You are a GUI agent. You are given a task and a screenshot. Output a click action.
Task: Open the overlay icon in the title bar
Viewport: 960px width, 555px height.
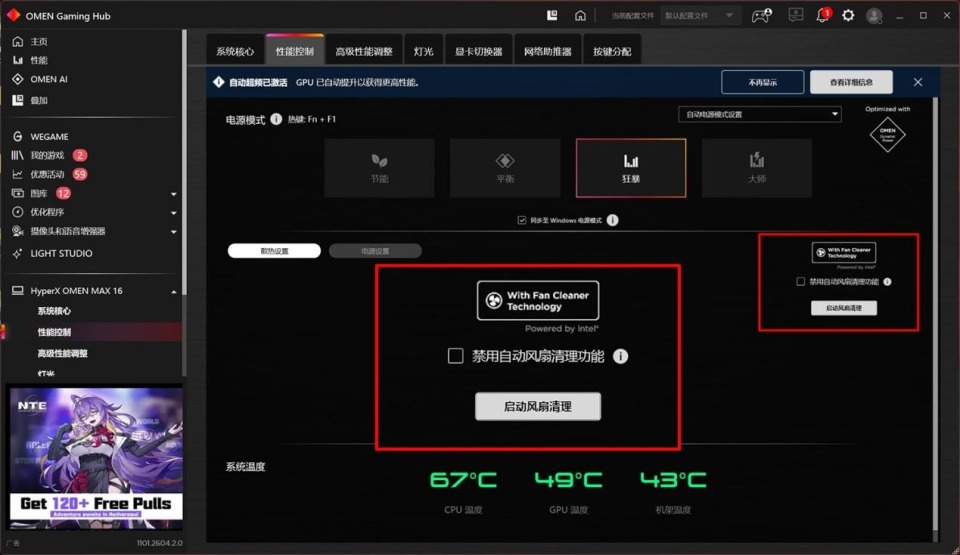tap(552, 15)
